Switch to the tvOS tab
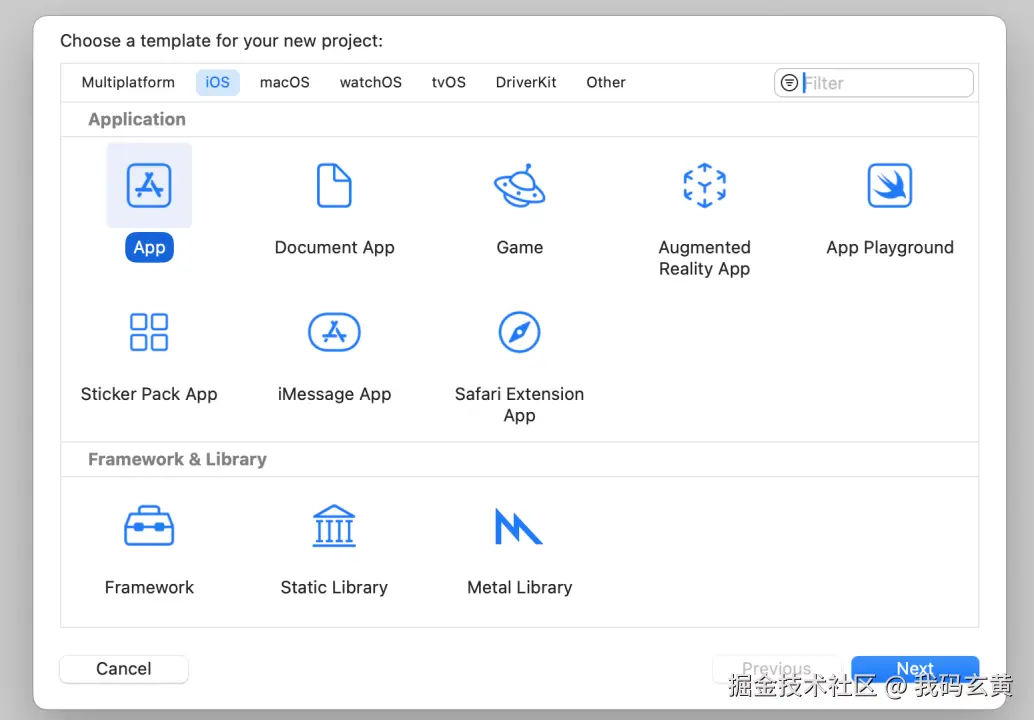Image resolution: width=1034 pixels, height=720 pixels. pos(449,82)
